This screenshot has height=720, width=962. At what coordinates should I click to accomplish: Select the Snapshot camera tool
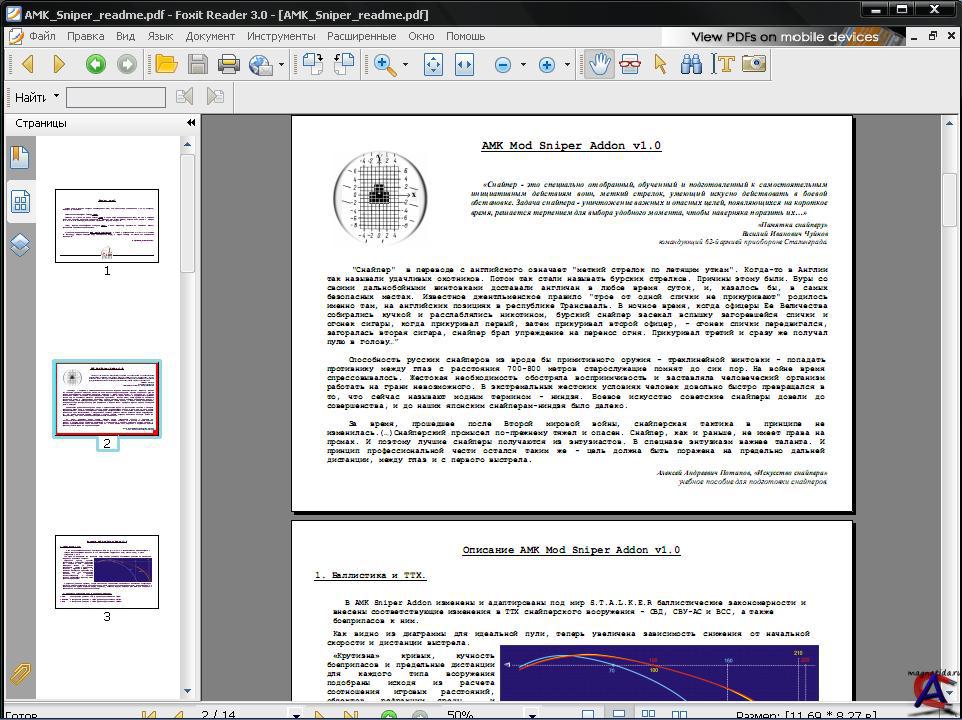click(x=753, y=65)
